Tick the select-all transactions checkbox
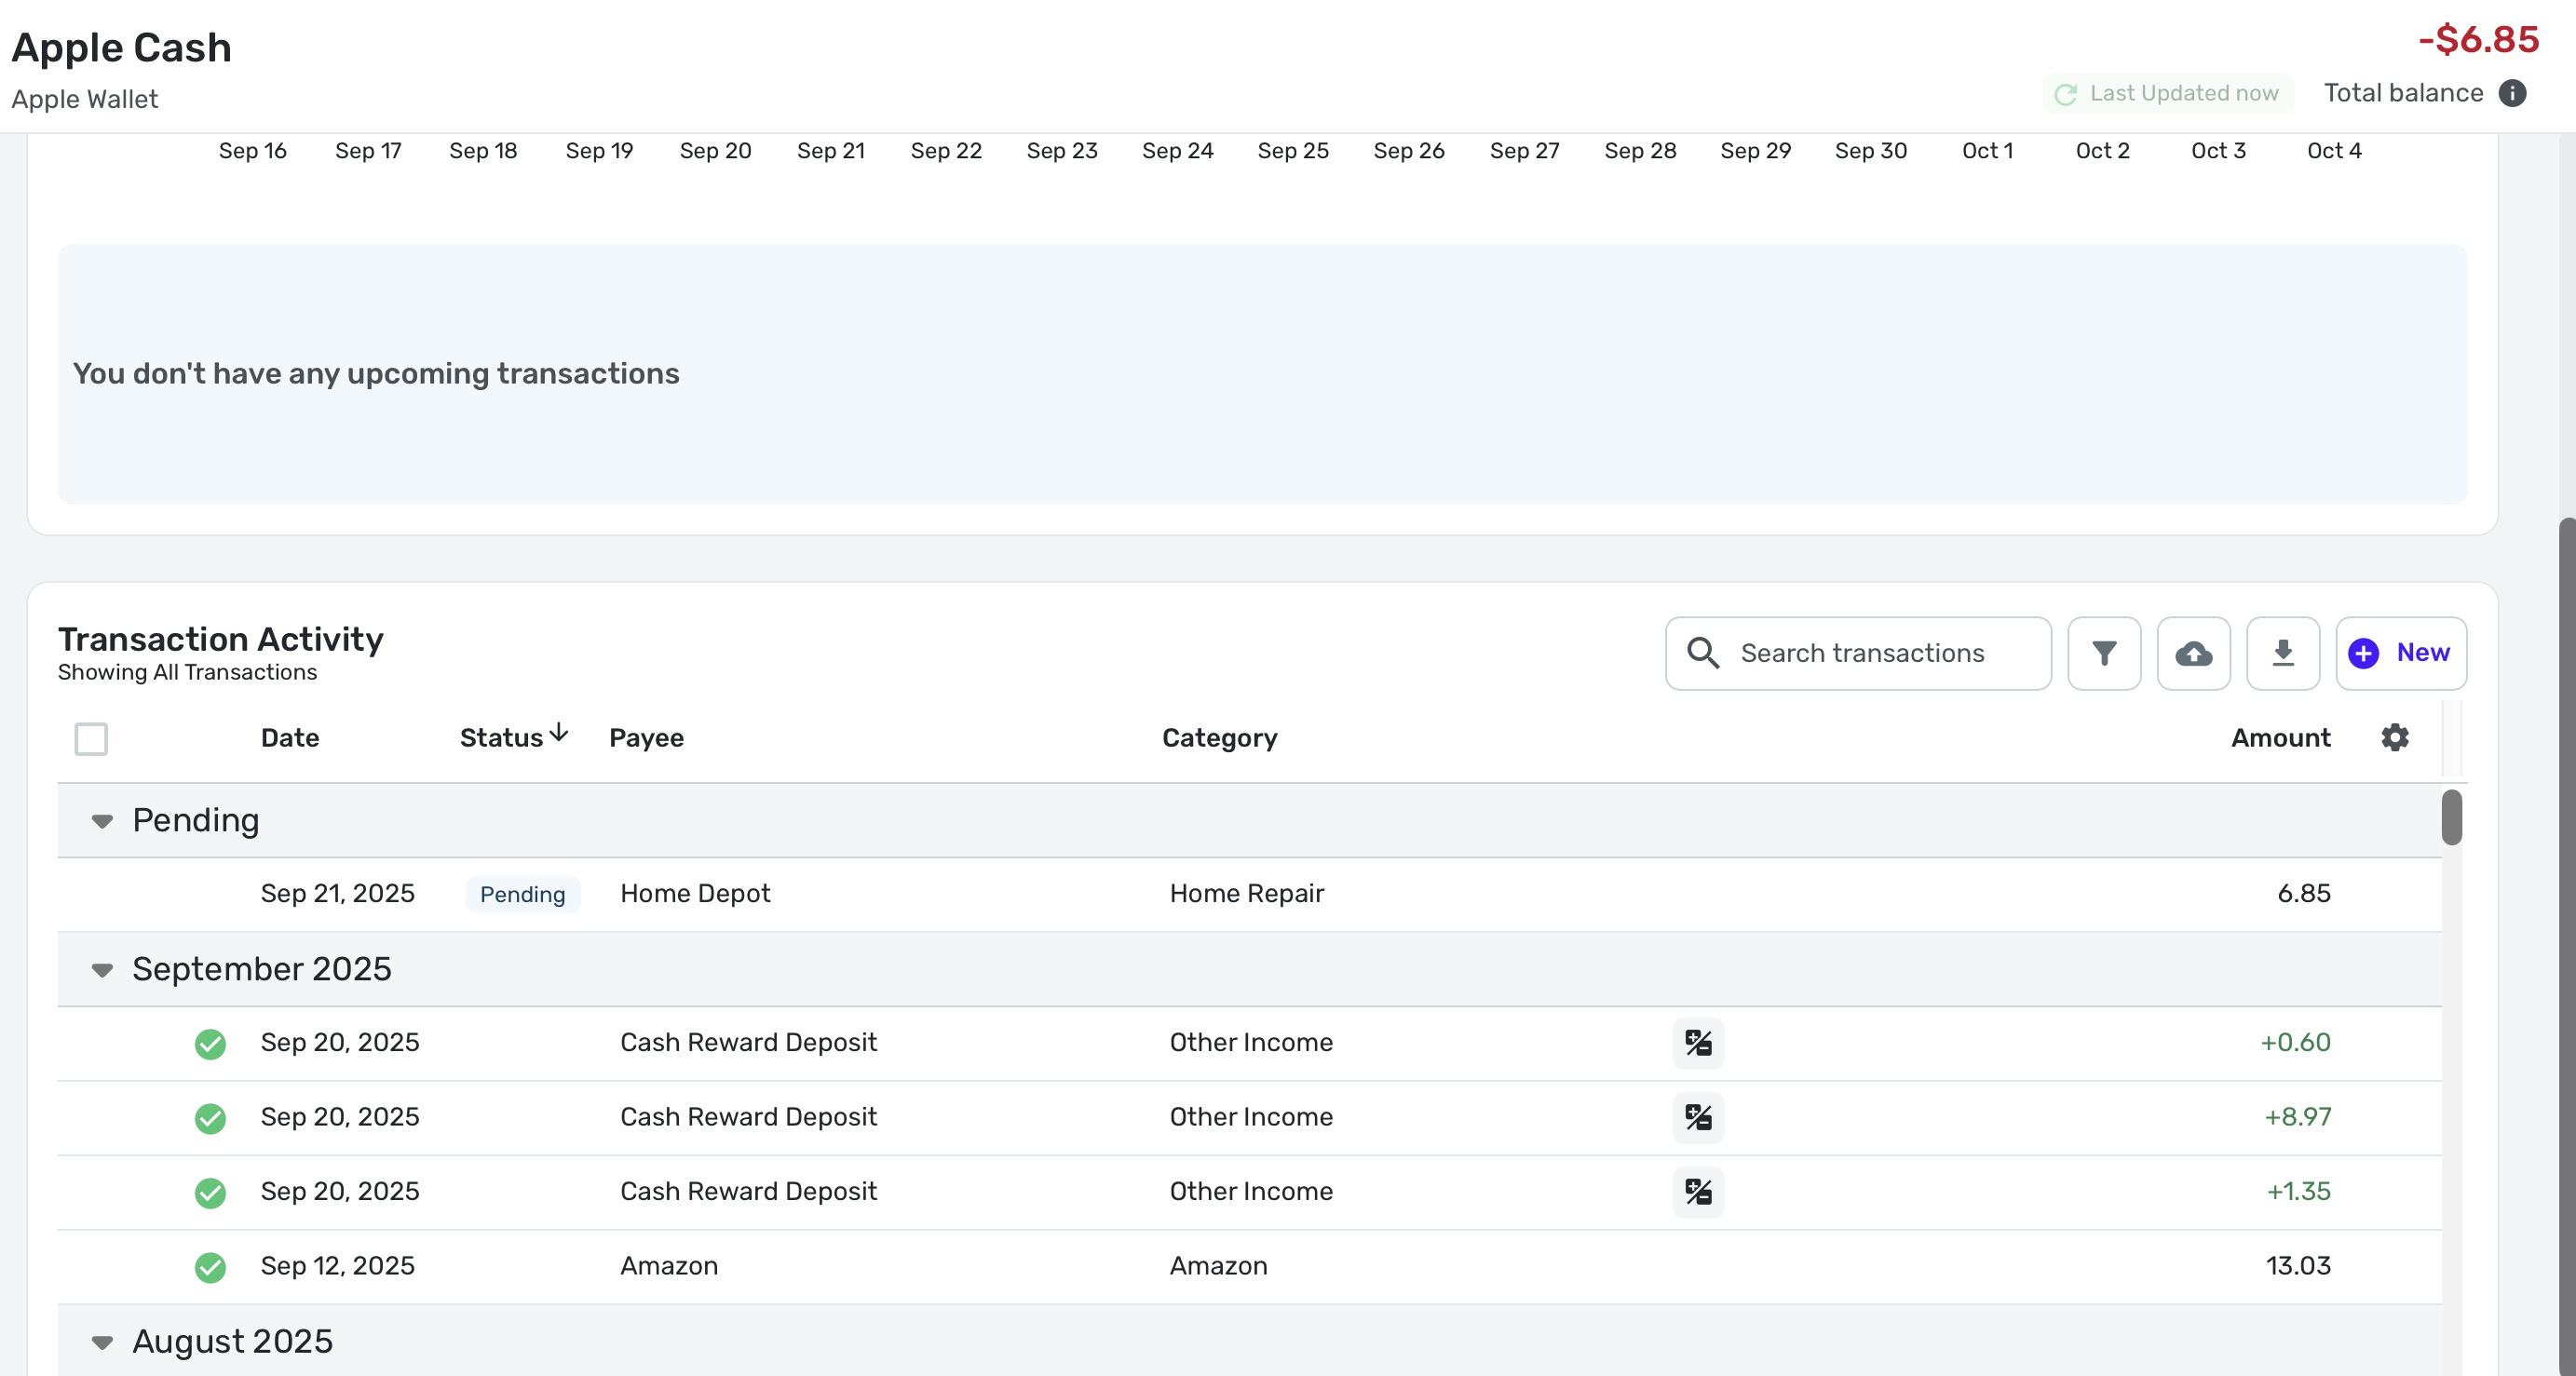Screen dimensions: 2576x1376 coord(91,739)
